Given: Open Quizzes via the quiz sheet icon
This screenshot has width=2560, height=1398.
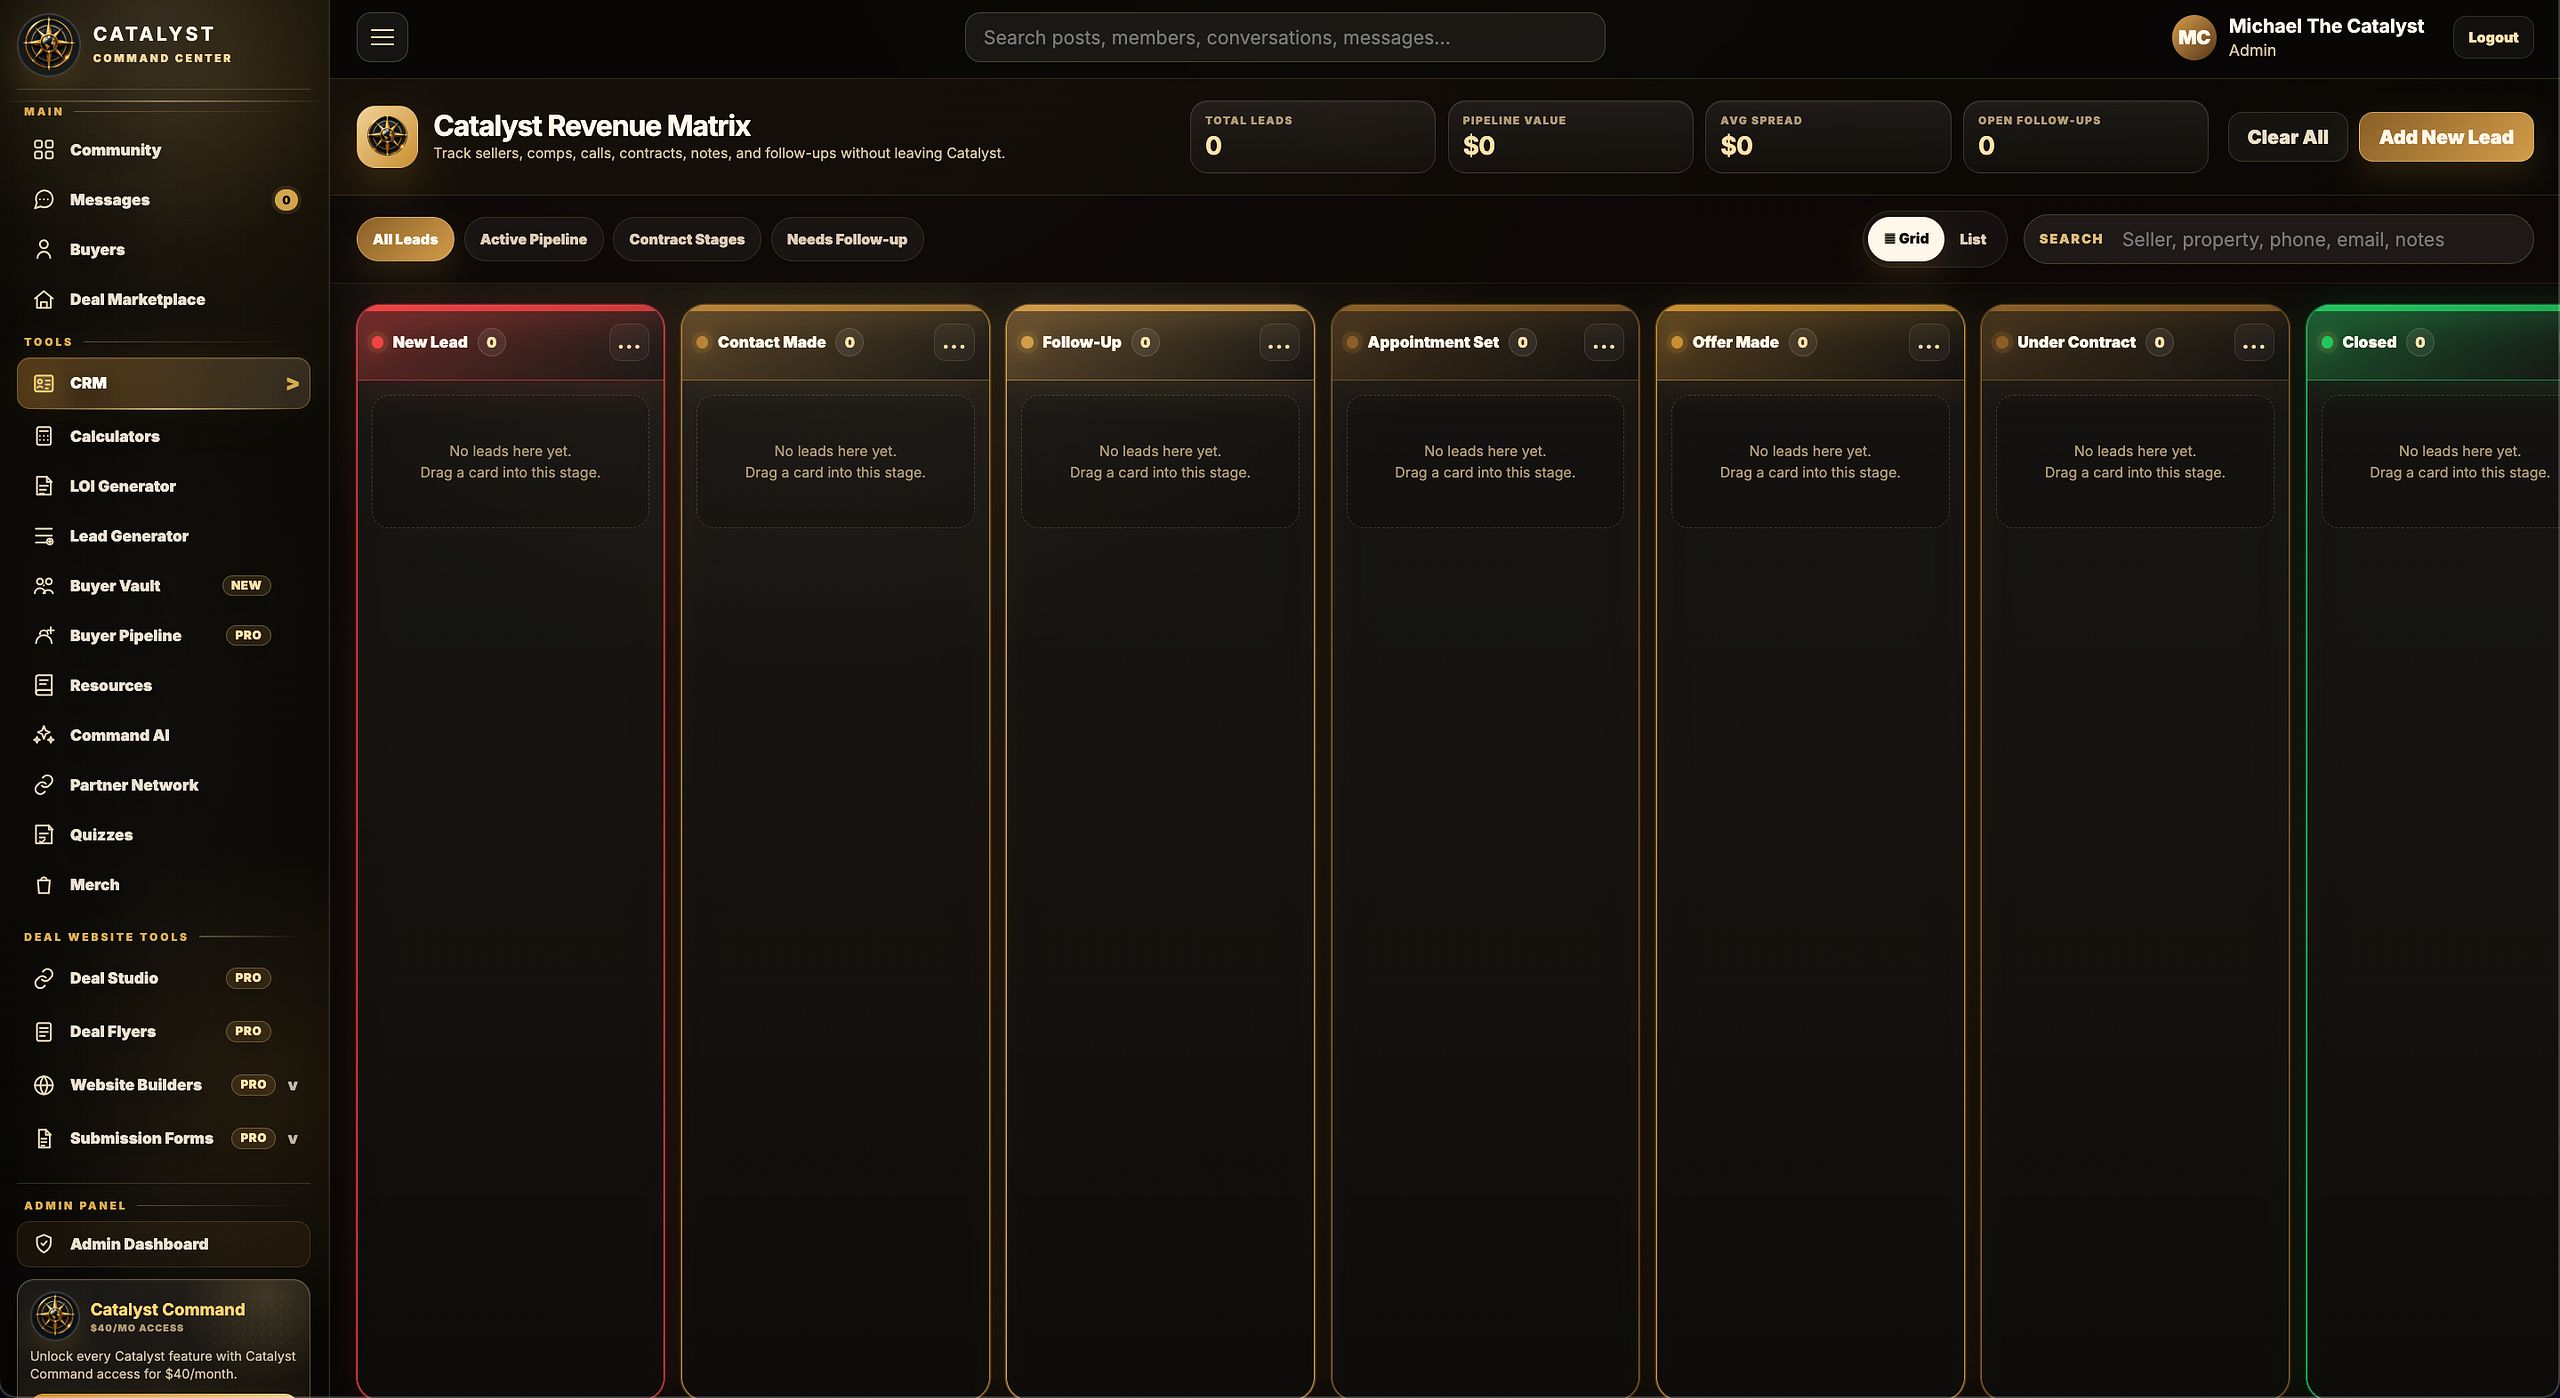Looking at the screenshot, I should coord(43,835).
